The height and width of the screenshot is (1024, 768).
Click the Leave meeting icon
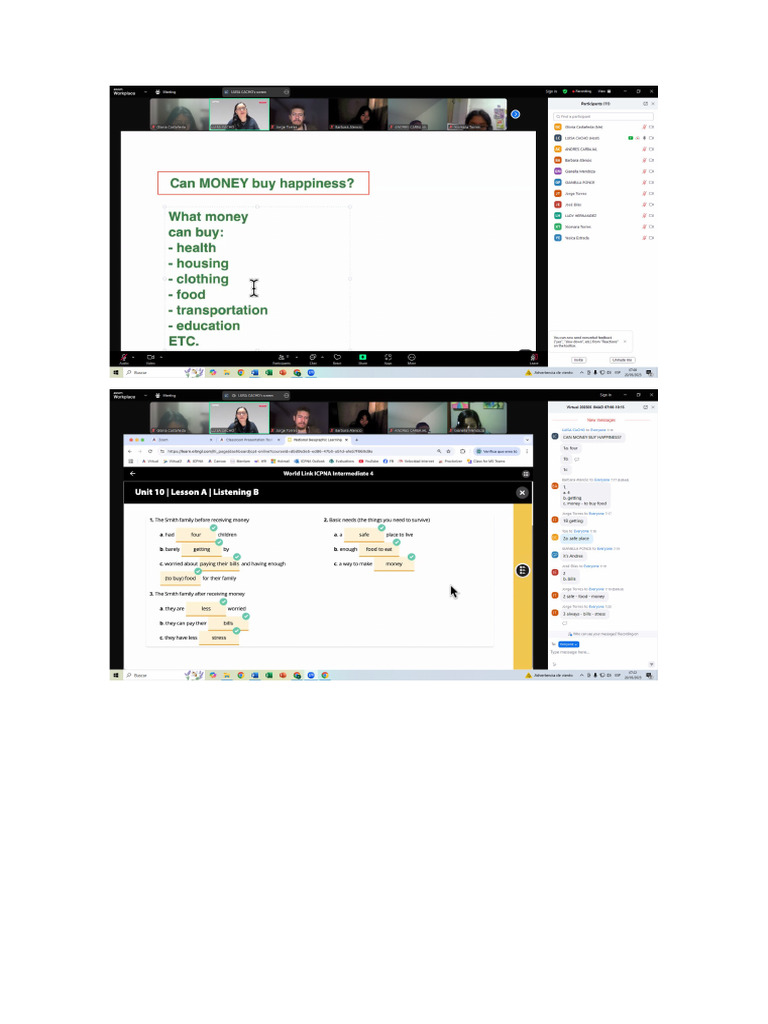point(534,357)
